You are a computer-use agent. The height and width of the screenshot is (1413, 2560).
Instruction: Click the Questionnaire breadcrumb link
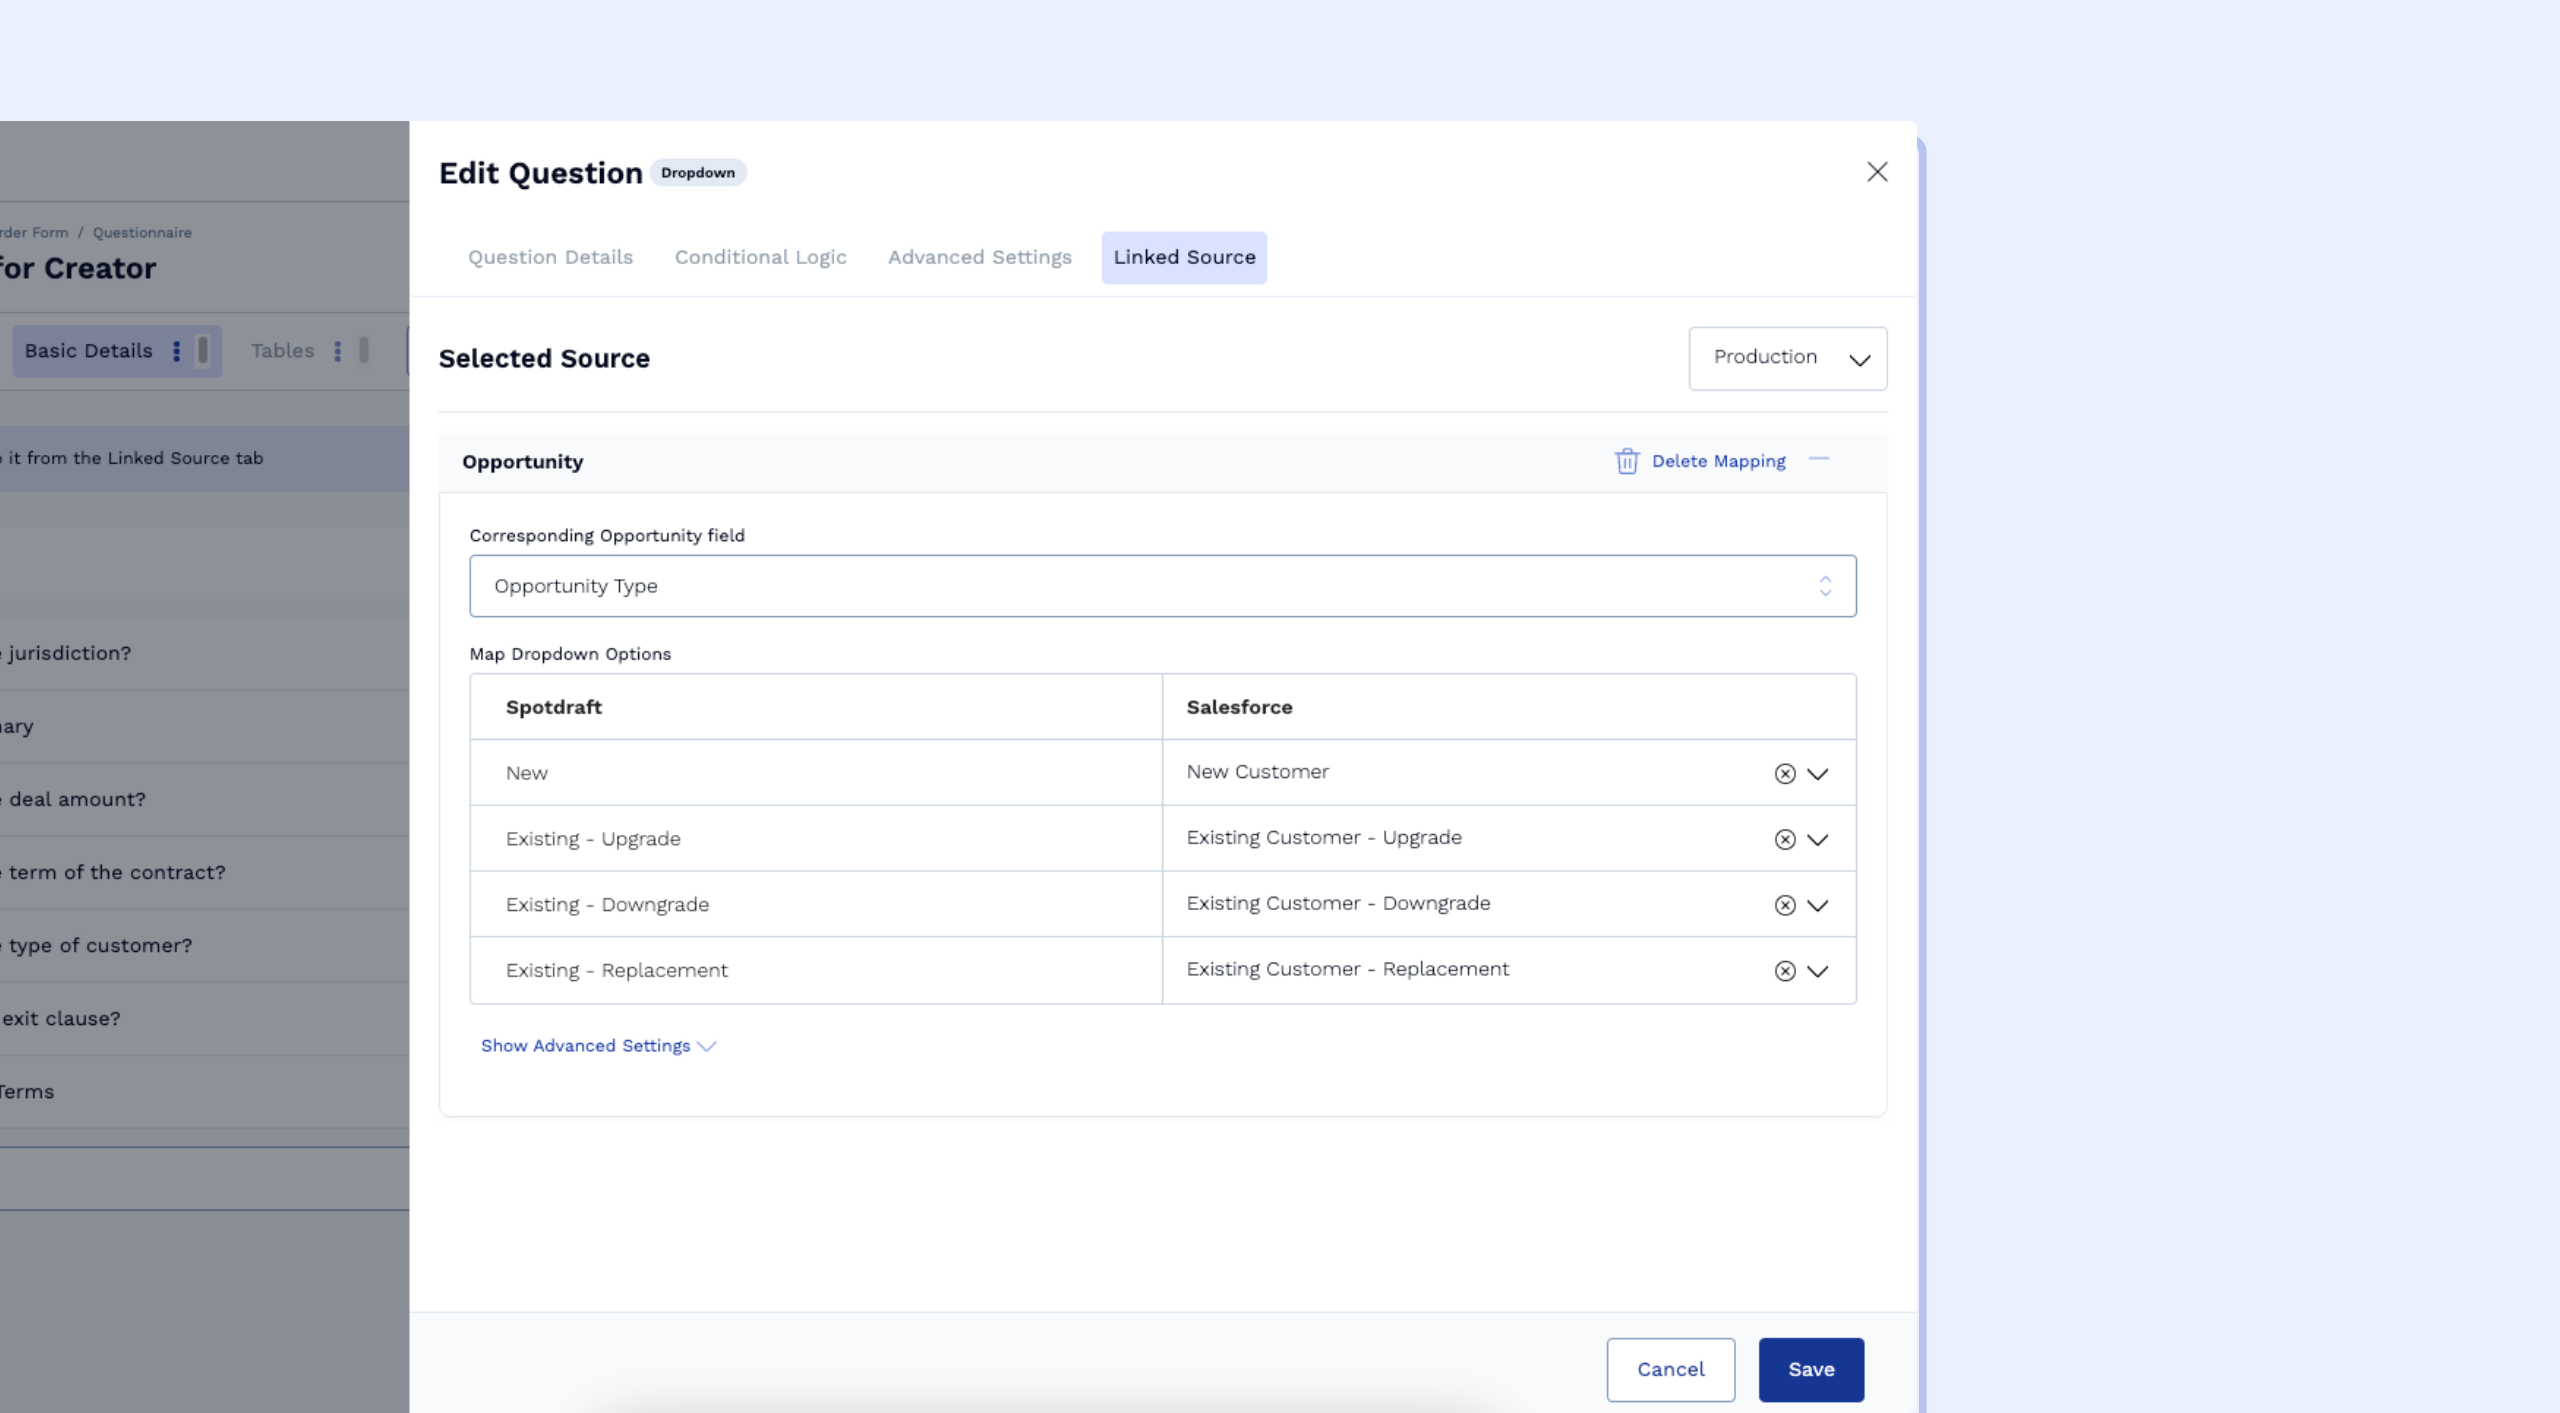[x=142, y=233]
